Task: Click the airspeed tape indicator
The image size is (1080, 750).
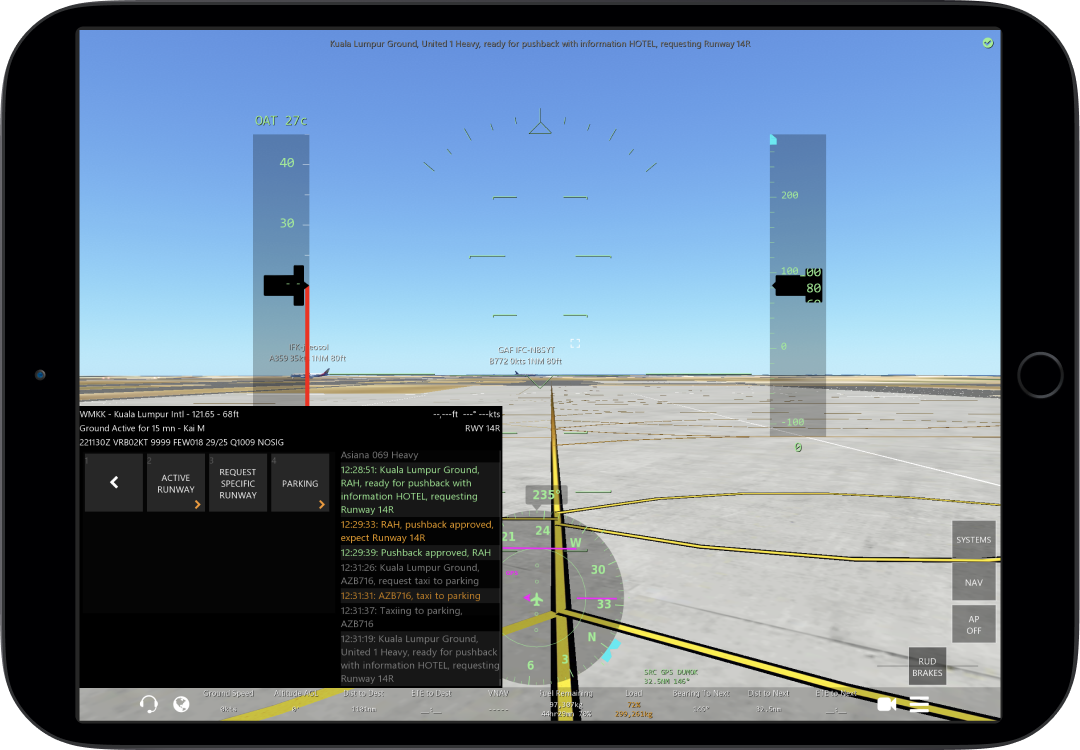Action: click(x=281, y=270)
